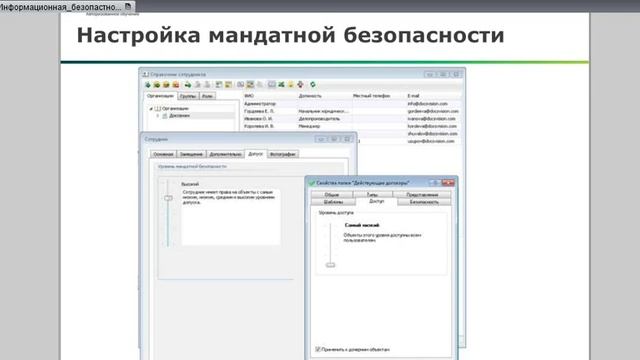Open the Замещение tab
The width and height of the screenshot is (640, 360).
click(x=191, y=154)
